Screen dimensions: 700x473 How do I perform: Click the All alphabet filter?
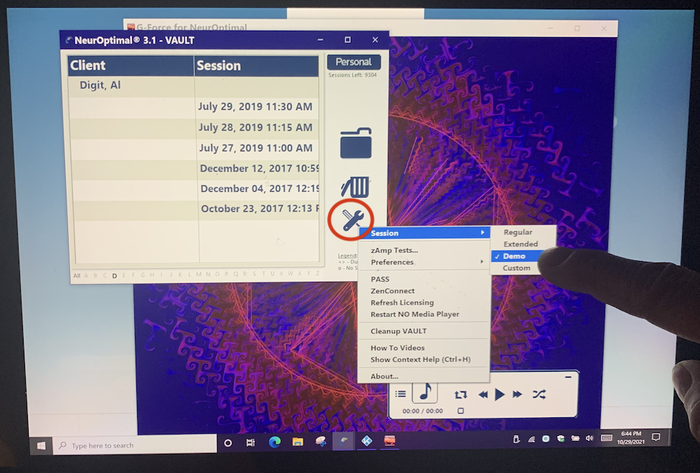point(77,275)
